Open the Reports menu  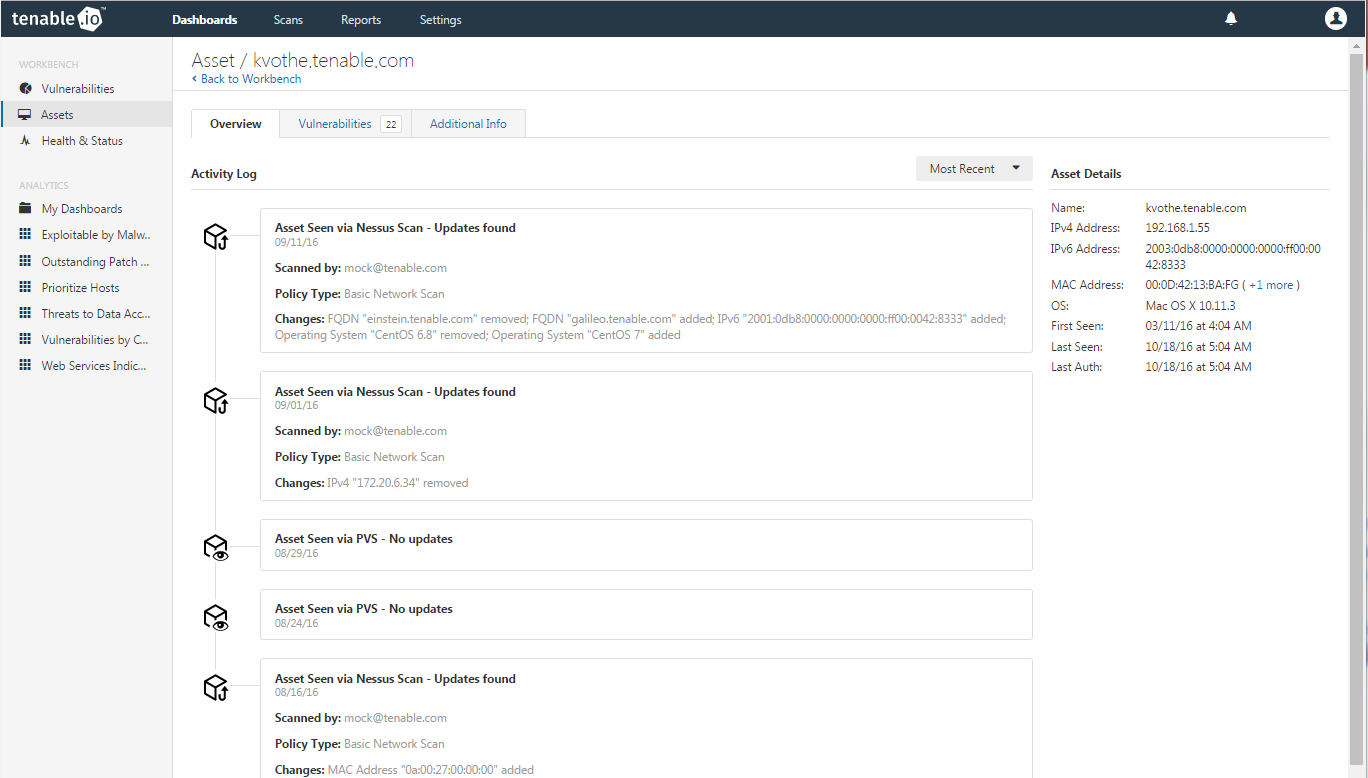point(361,20)
